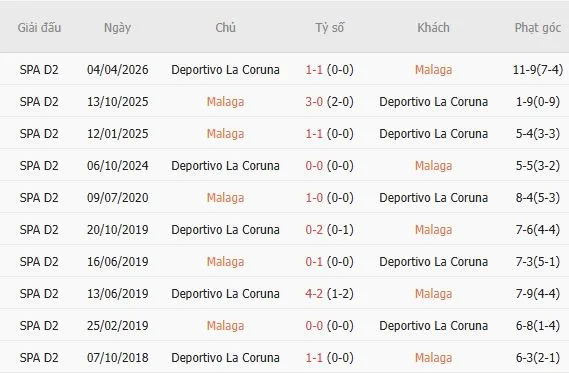Open Malaga away team on 06/10/2024
The height and width of the screenshot is (373, 569).
point(433,166)
